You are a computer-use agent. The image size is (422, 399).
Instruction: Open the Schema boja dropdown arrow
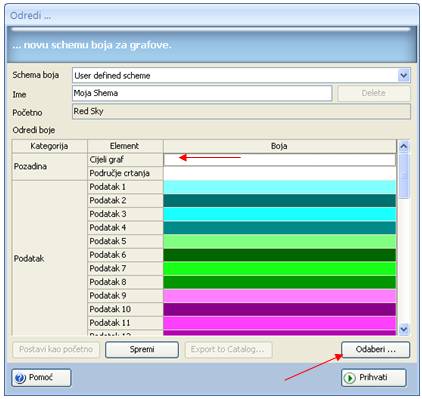tap(403, 75)
